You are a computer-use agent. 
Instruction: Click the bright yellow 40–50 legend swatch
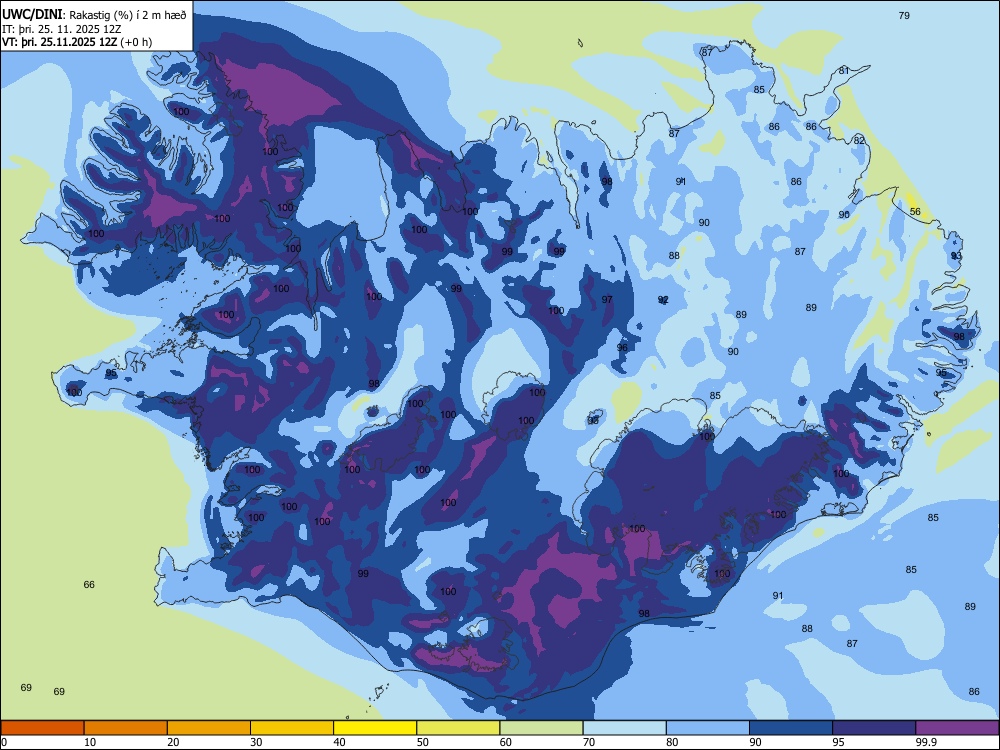375,728
